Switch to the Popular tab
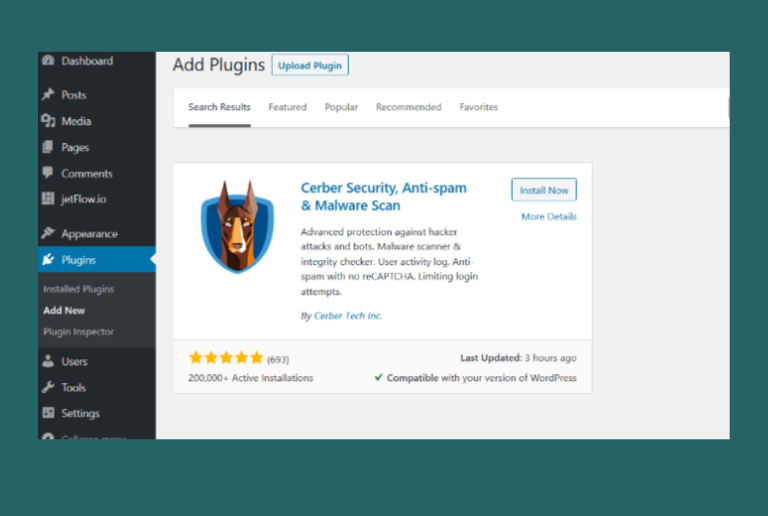 tap(341, 107)
